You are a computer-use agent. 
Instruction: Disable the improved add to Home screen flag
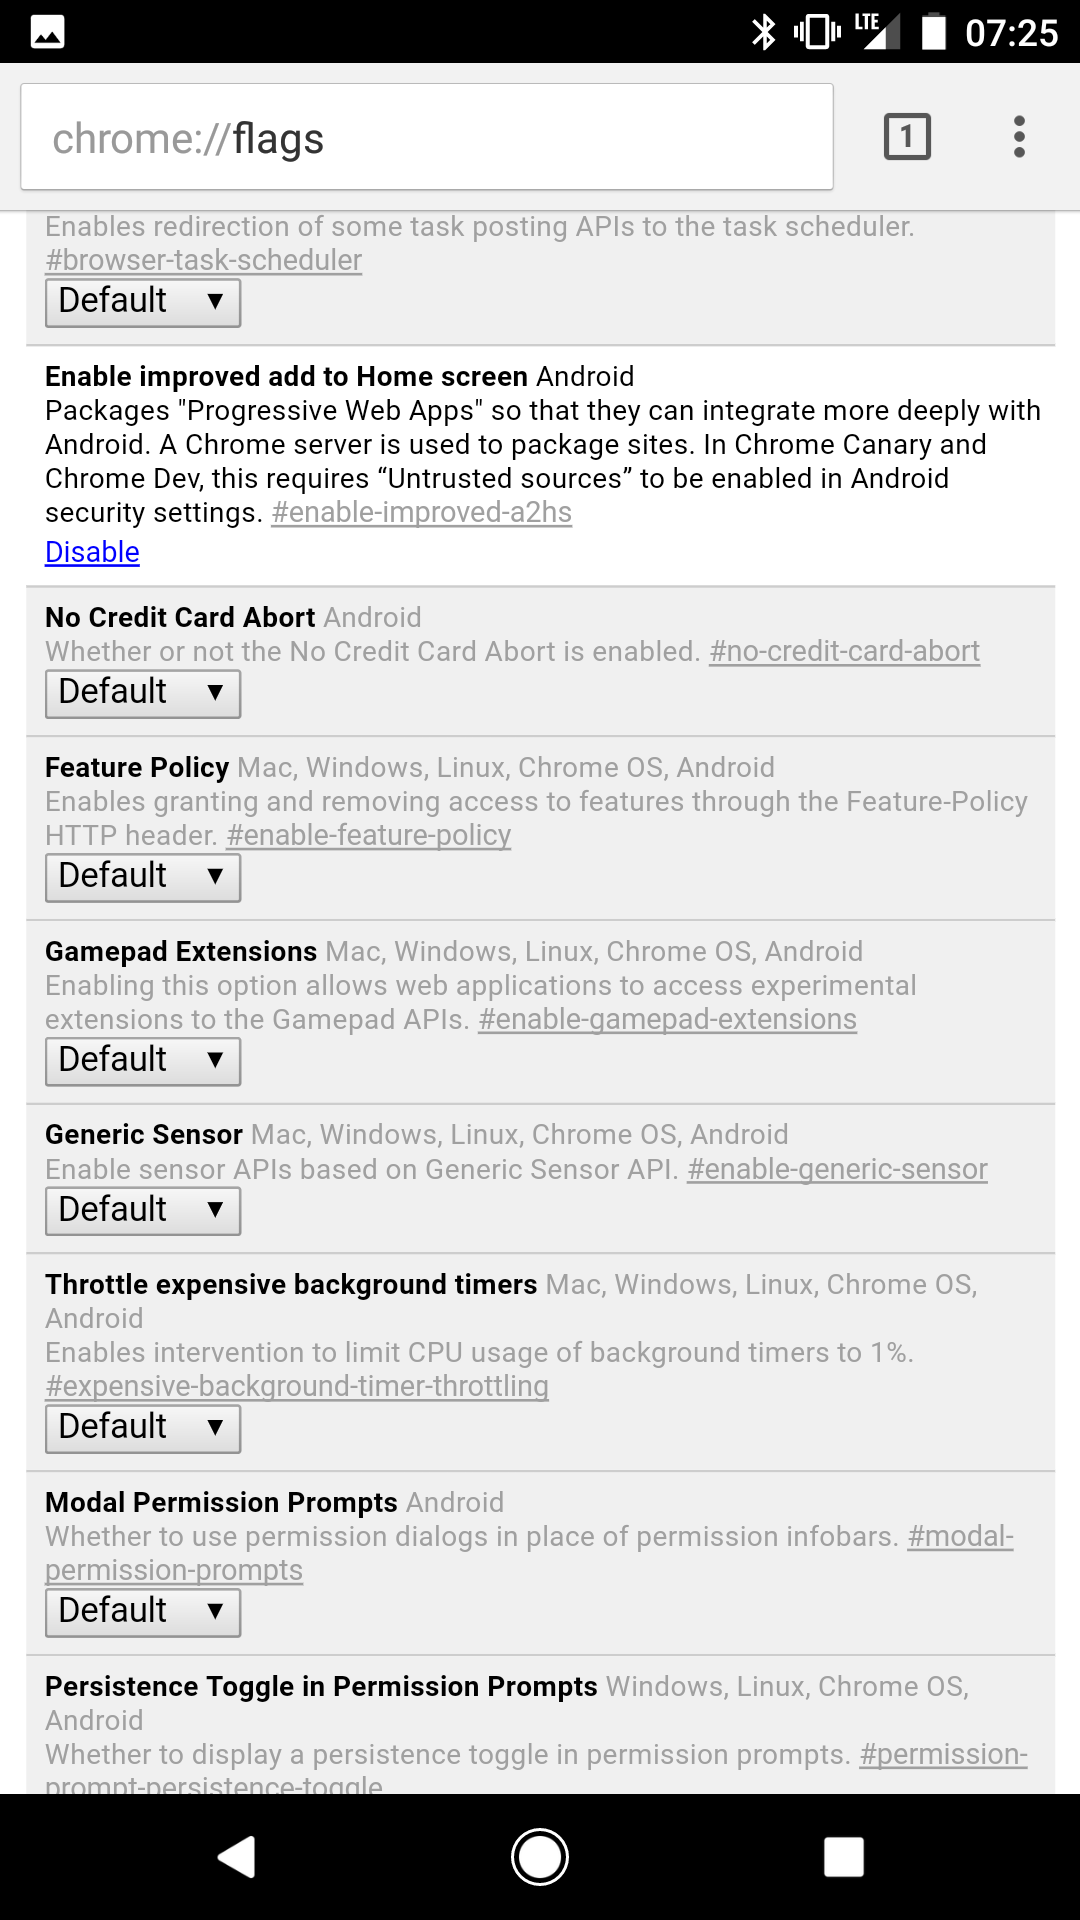click(92, 552)
